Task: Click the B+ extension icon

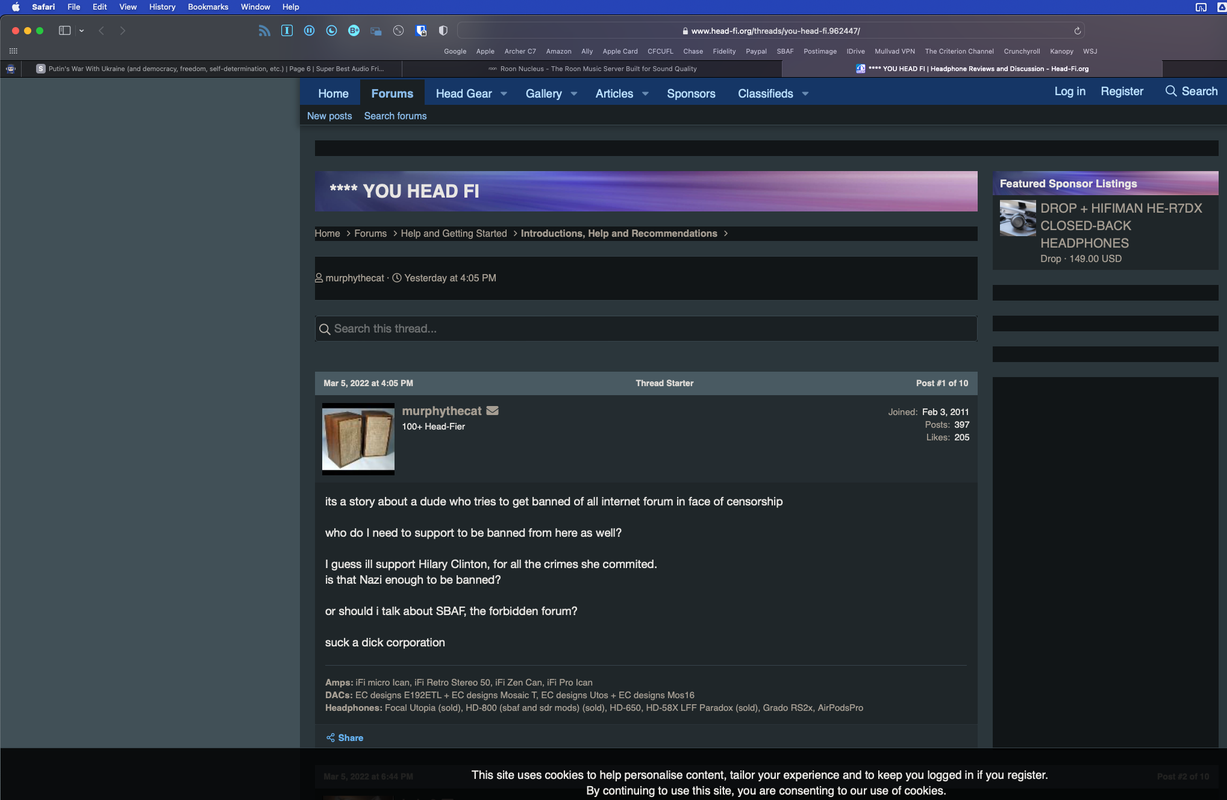Action: pos(354,31)
